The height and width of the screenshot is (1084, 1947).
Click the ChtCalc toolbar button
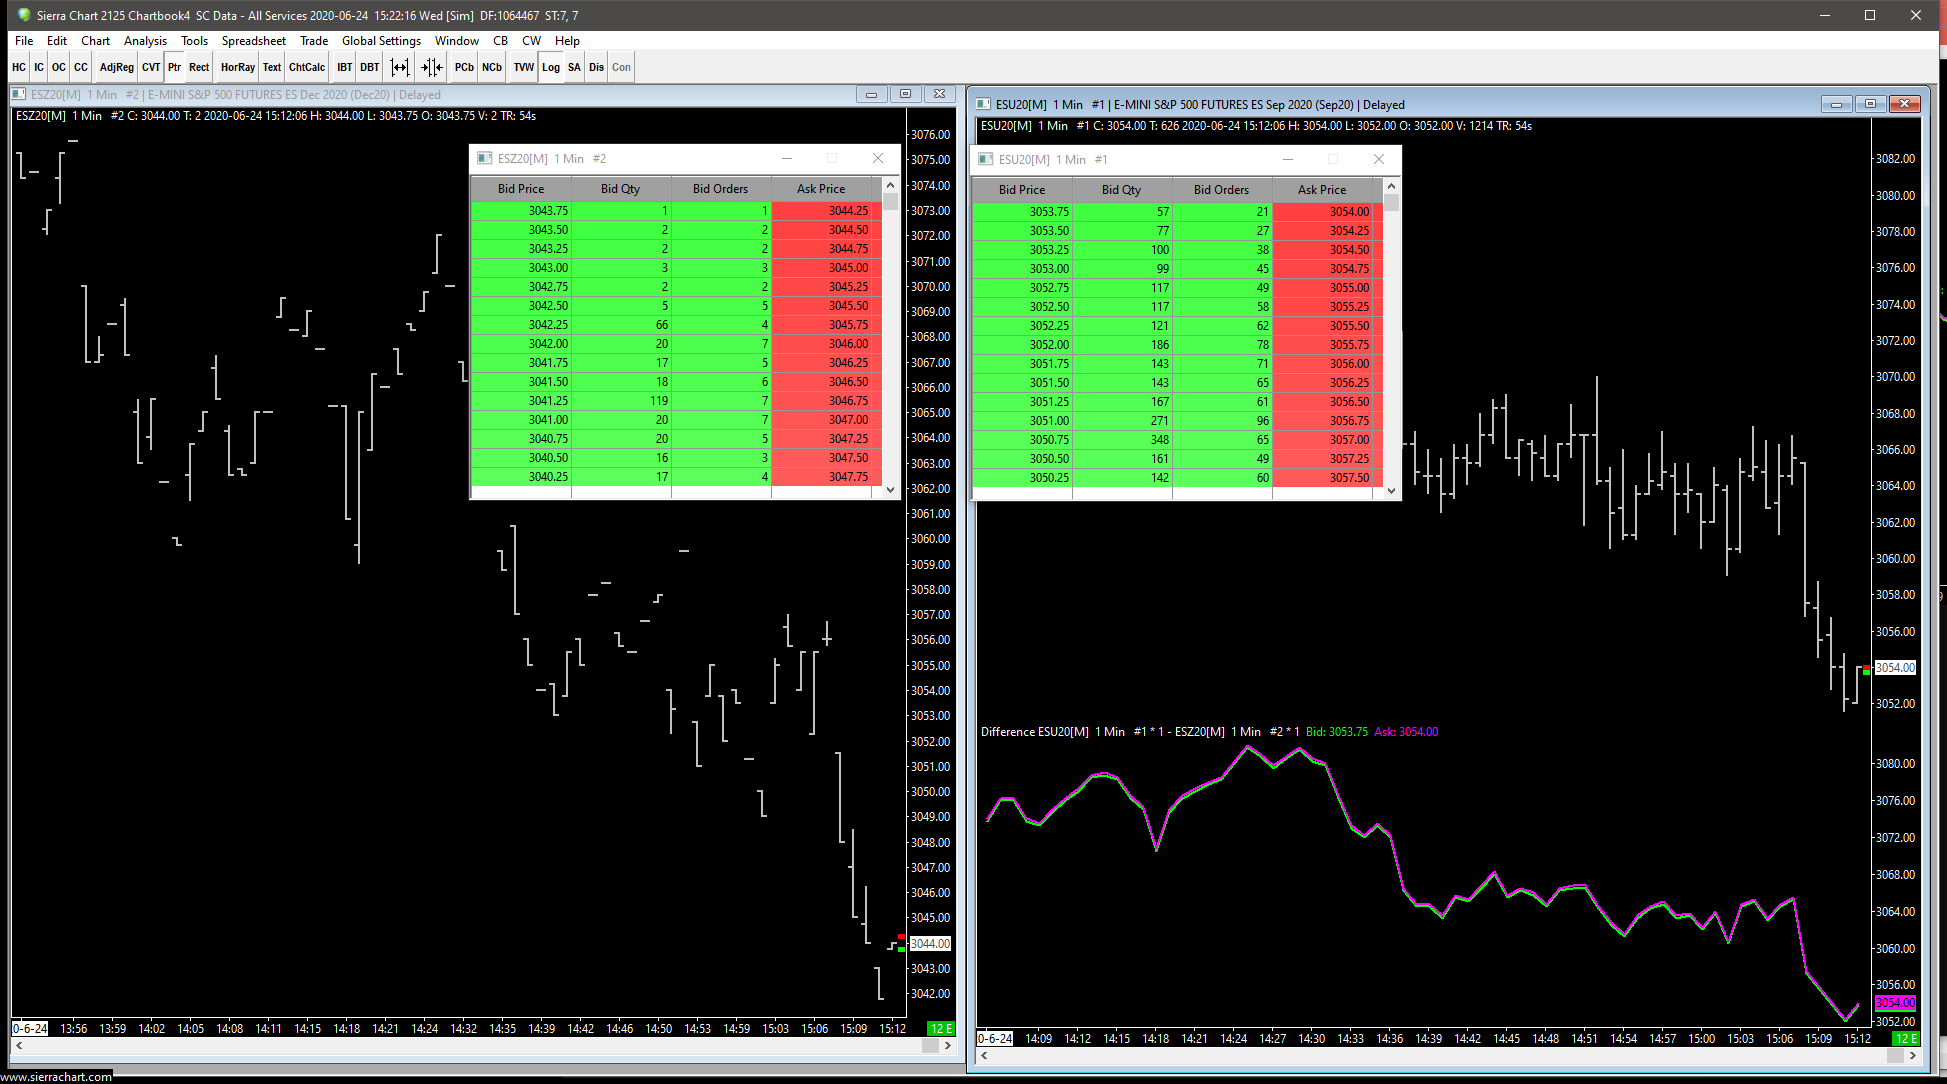(x=307, y=67)
